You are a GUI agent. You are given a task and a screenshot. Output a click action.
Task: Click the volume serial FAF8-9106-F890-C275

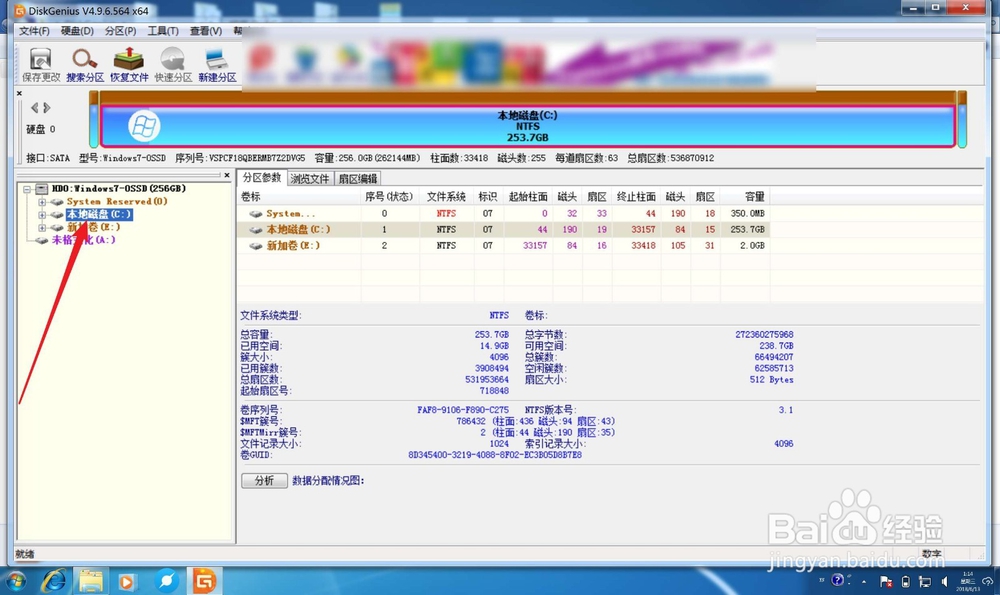tap(463, 410)
